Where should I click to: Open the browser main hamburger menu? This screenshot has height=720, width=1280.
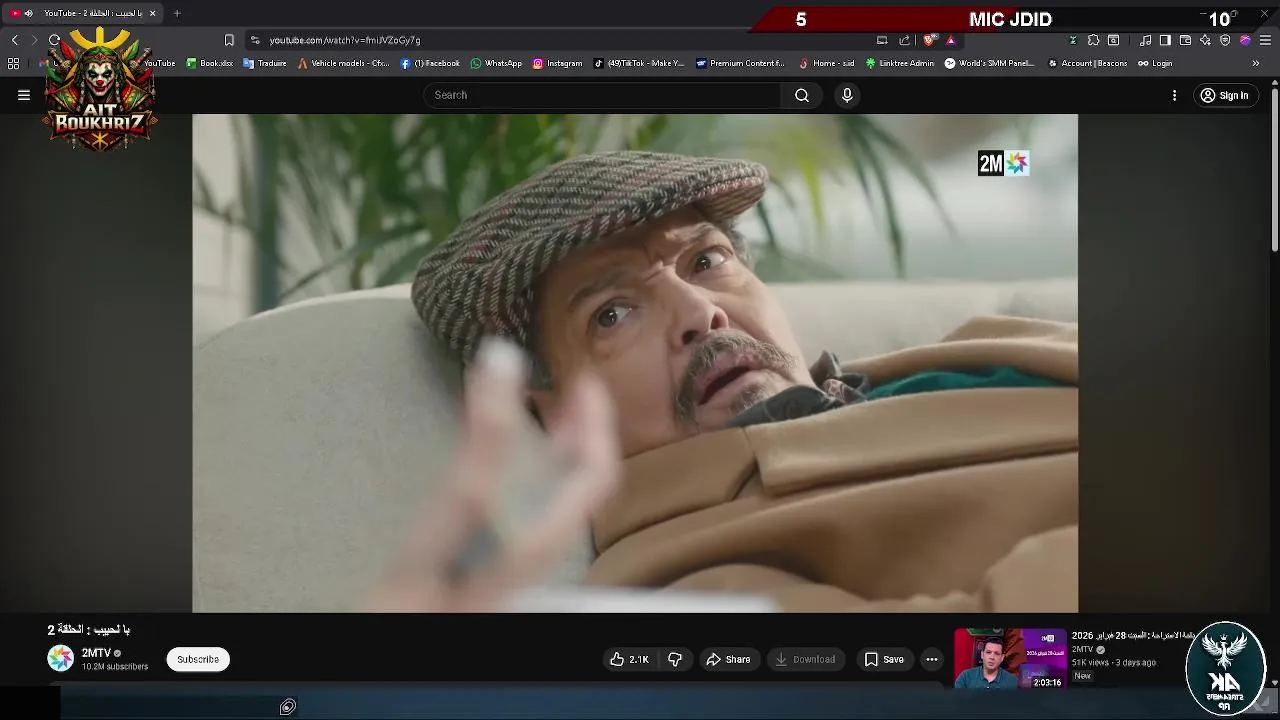click(x=1265, y=40)
